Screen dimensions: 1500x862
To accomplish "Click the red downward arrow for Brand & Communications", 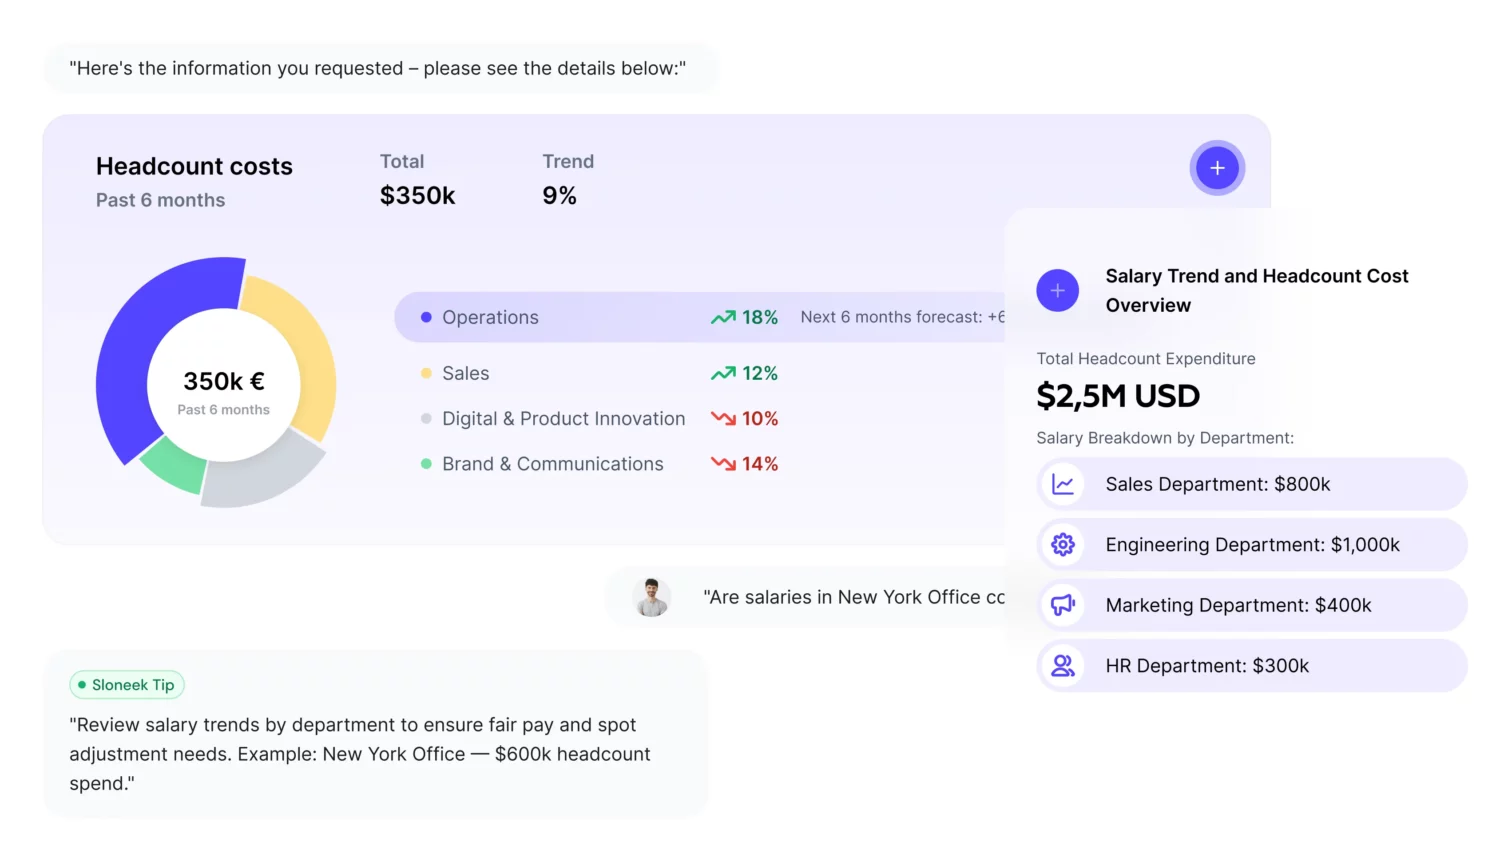I will coord(722,464).
